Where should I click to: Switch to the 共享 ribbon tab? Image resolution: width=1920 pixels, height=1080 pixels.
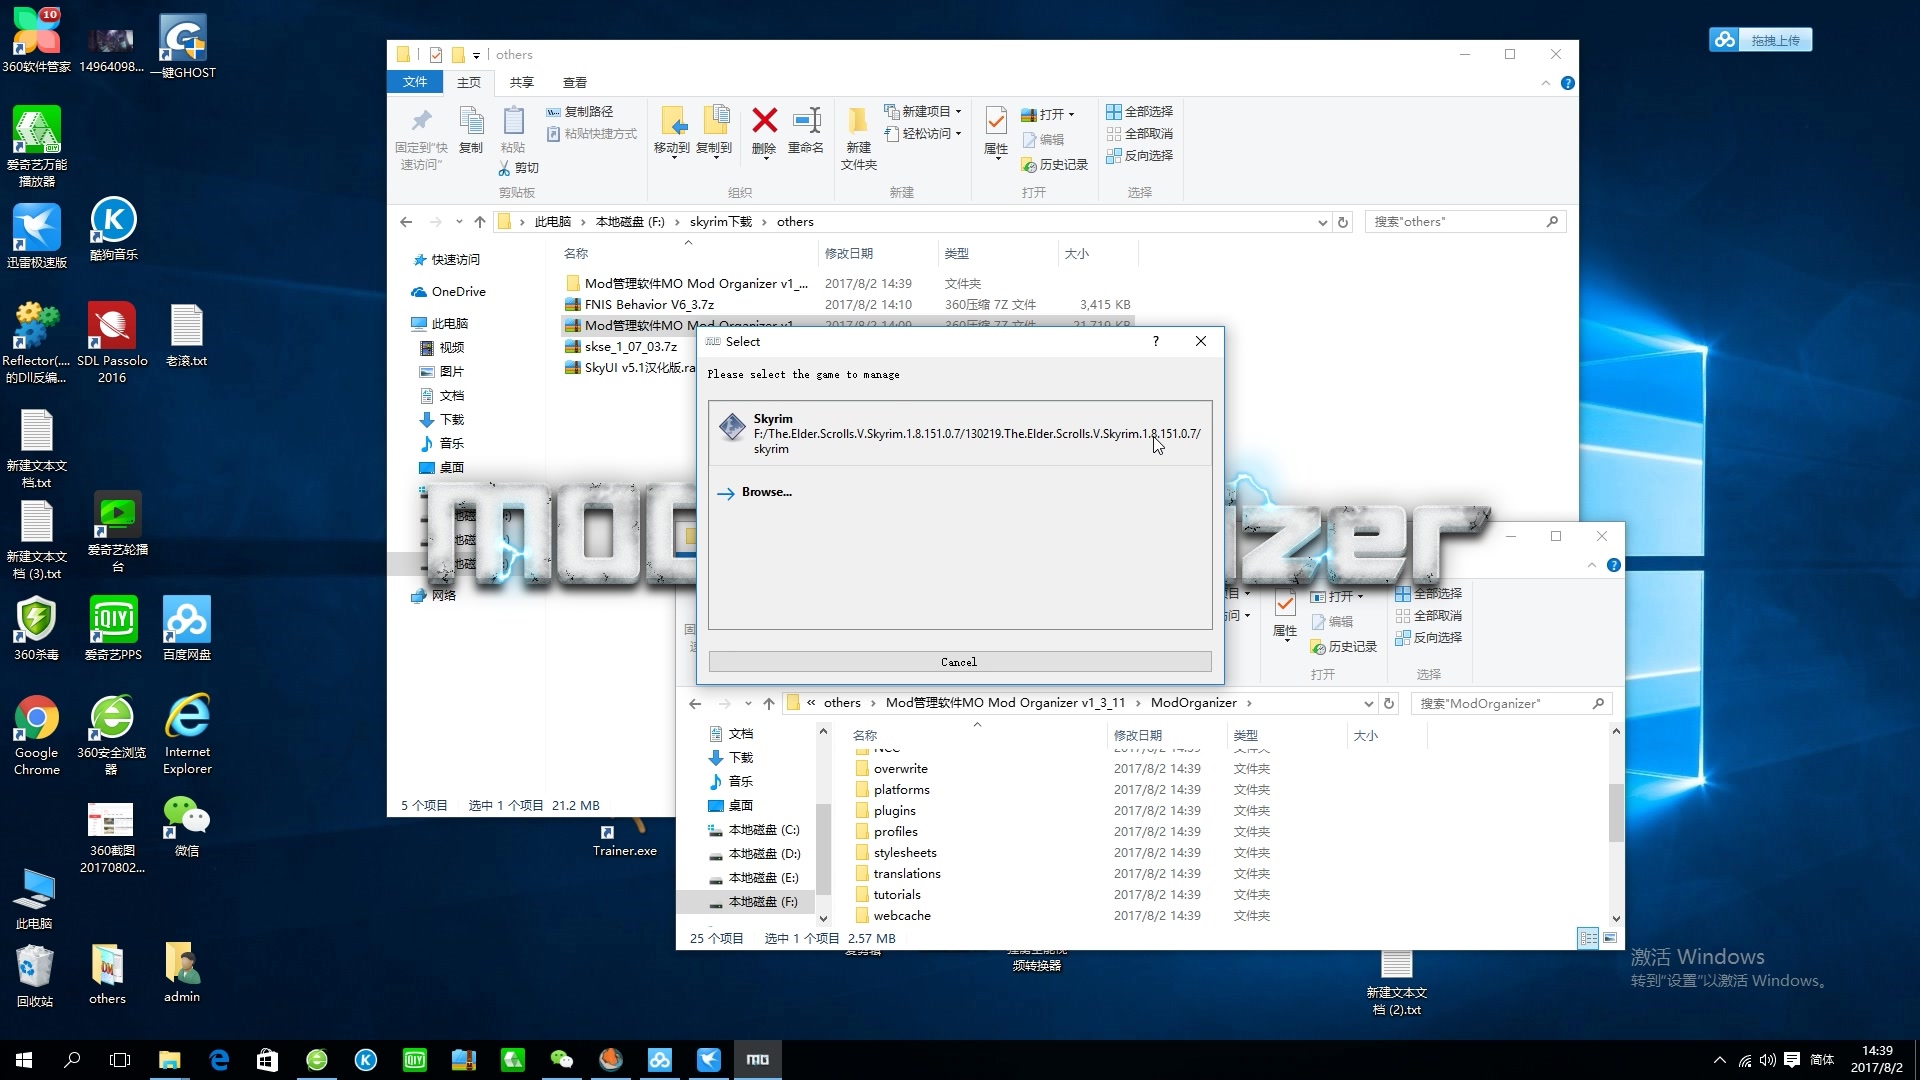click(x=521, y=82)
